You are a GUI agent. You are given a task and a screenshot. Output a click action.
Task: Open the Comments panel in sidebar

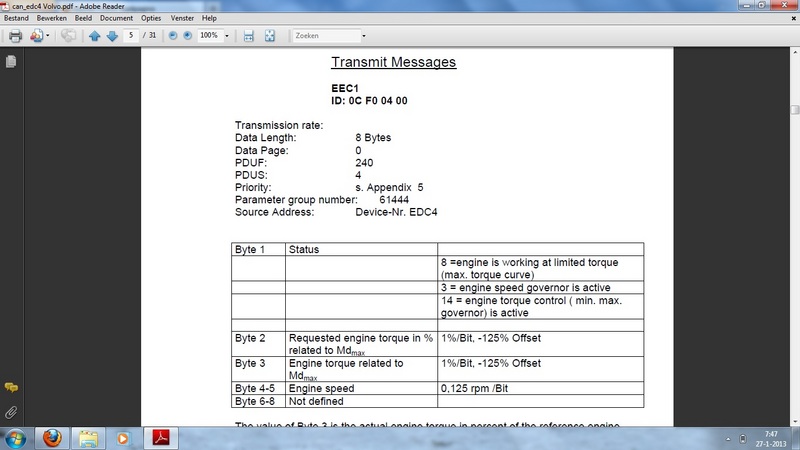[x=11, y=387]
